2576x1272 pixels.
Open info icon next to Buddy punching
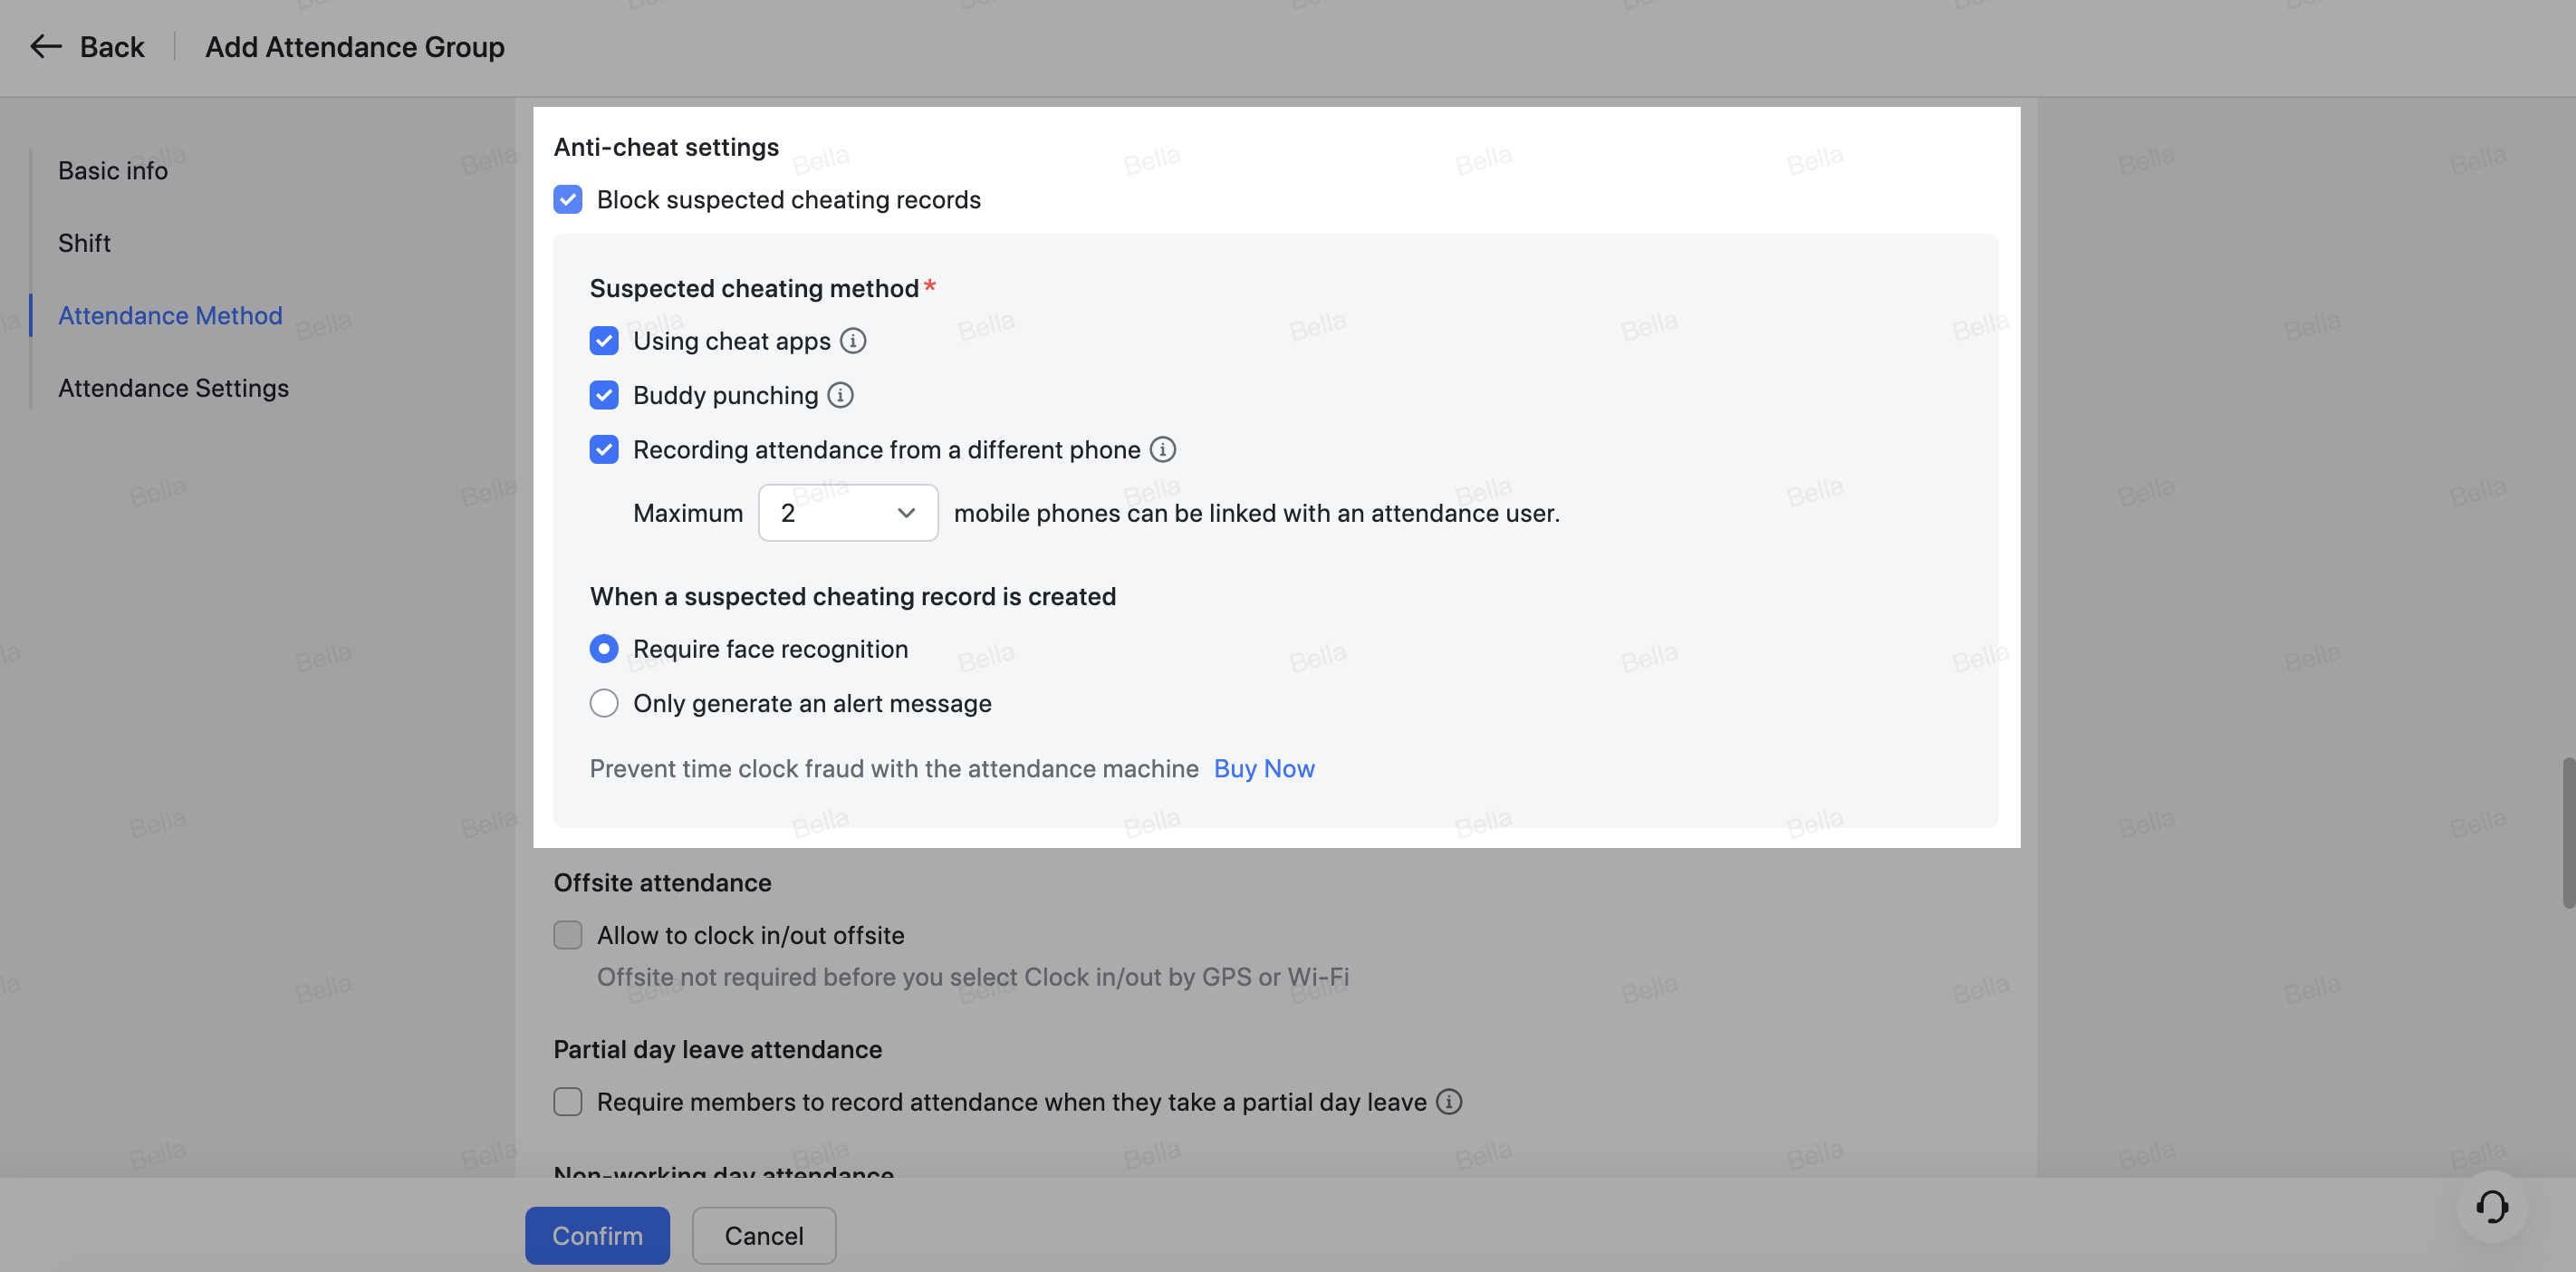click(840, 395)
